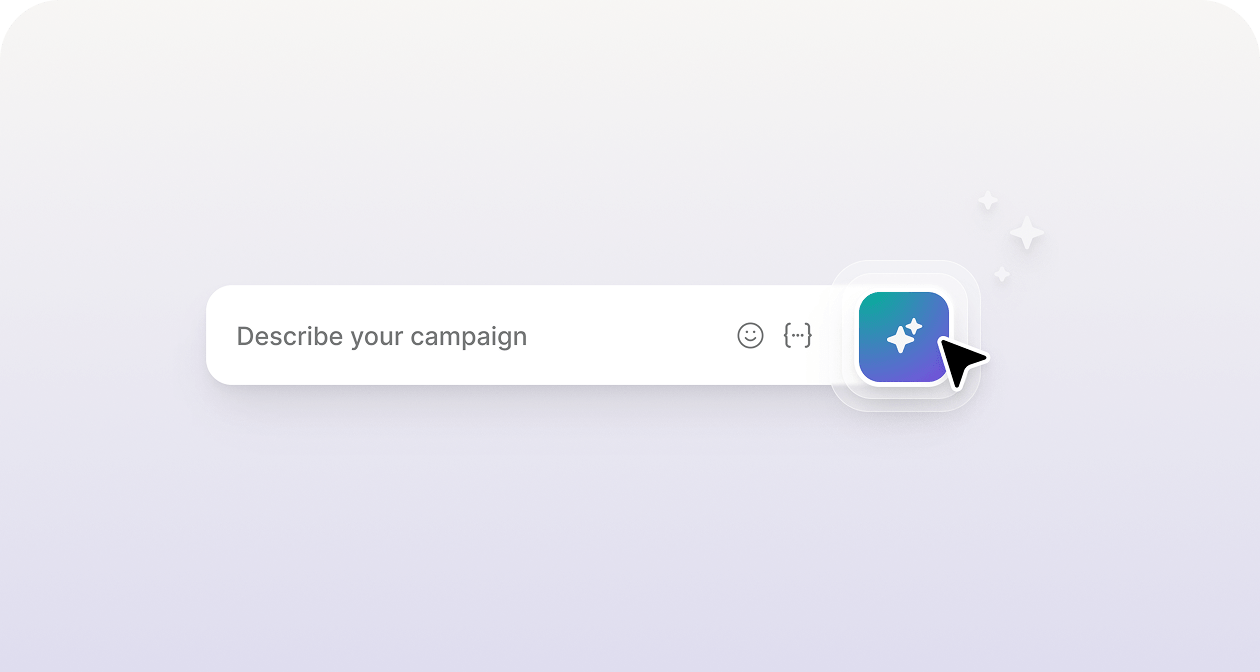Select the braces icon beside the smiley
Viewport: 1260px width, 672px height.
tap(797, 335)
